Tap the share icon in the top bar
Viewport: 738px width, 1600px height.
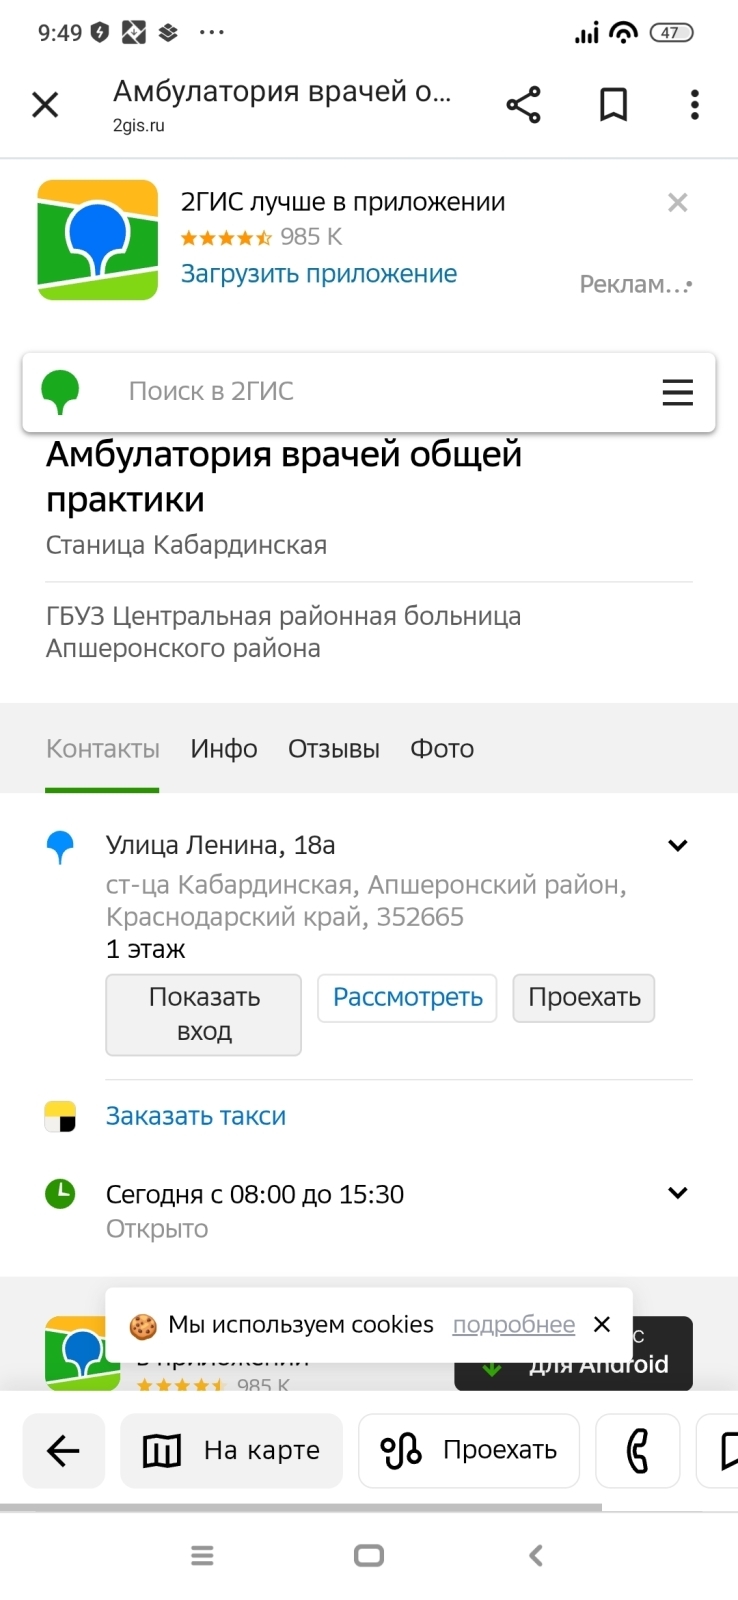tap(523, 105)
